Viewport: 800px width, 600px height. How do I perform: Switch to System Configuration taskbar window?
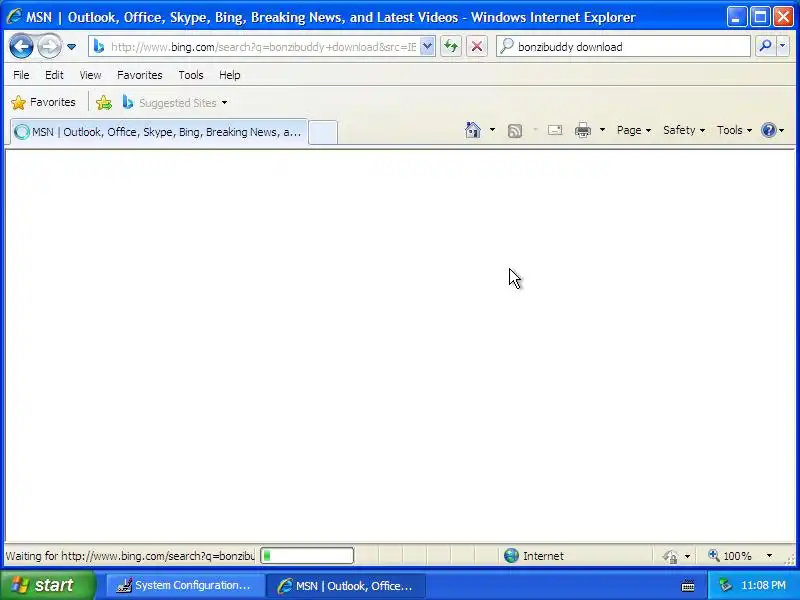click(x=184, y=586)
